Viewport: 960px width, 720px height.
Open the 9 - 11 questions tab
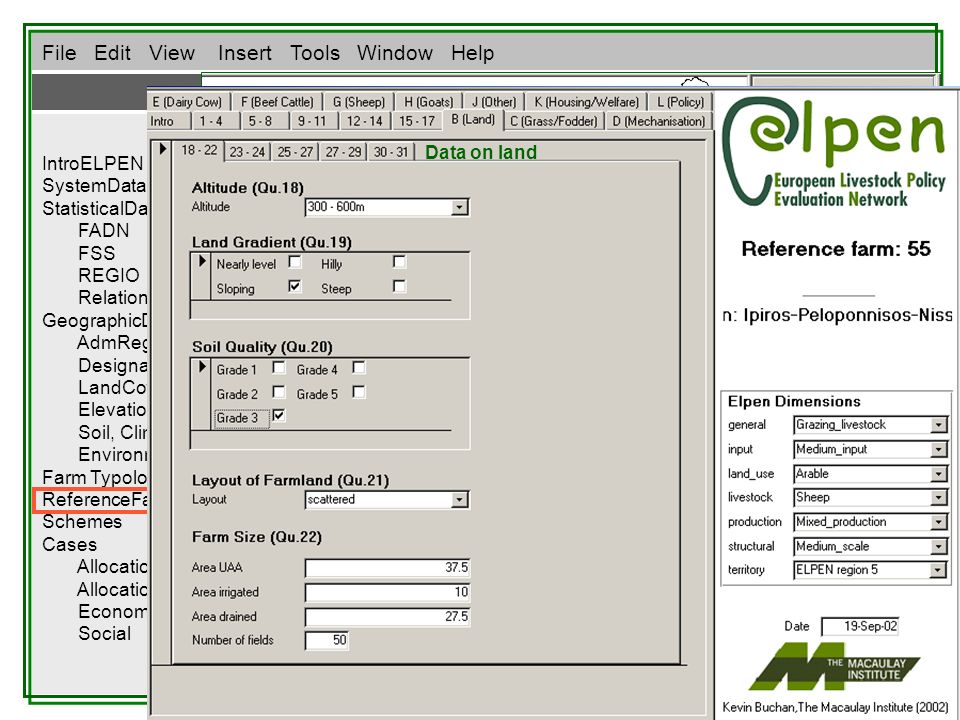coord(312,121)
